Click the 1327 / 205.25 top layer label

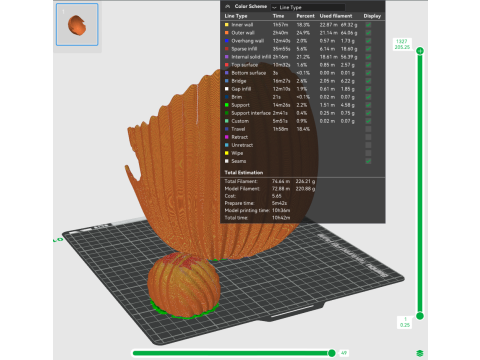402,44
